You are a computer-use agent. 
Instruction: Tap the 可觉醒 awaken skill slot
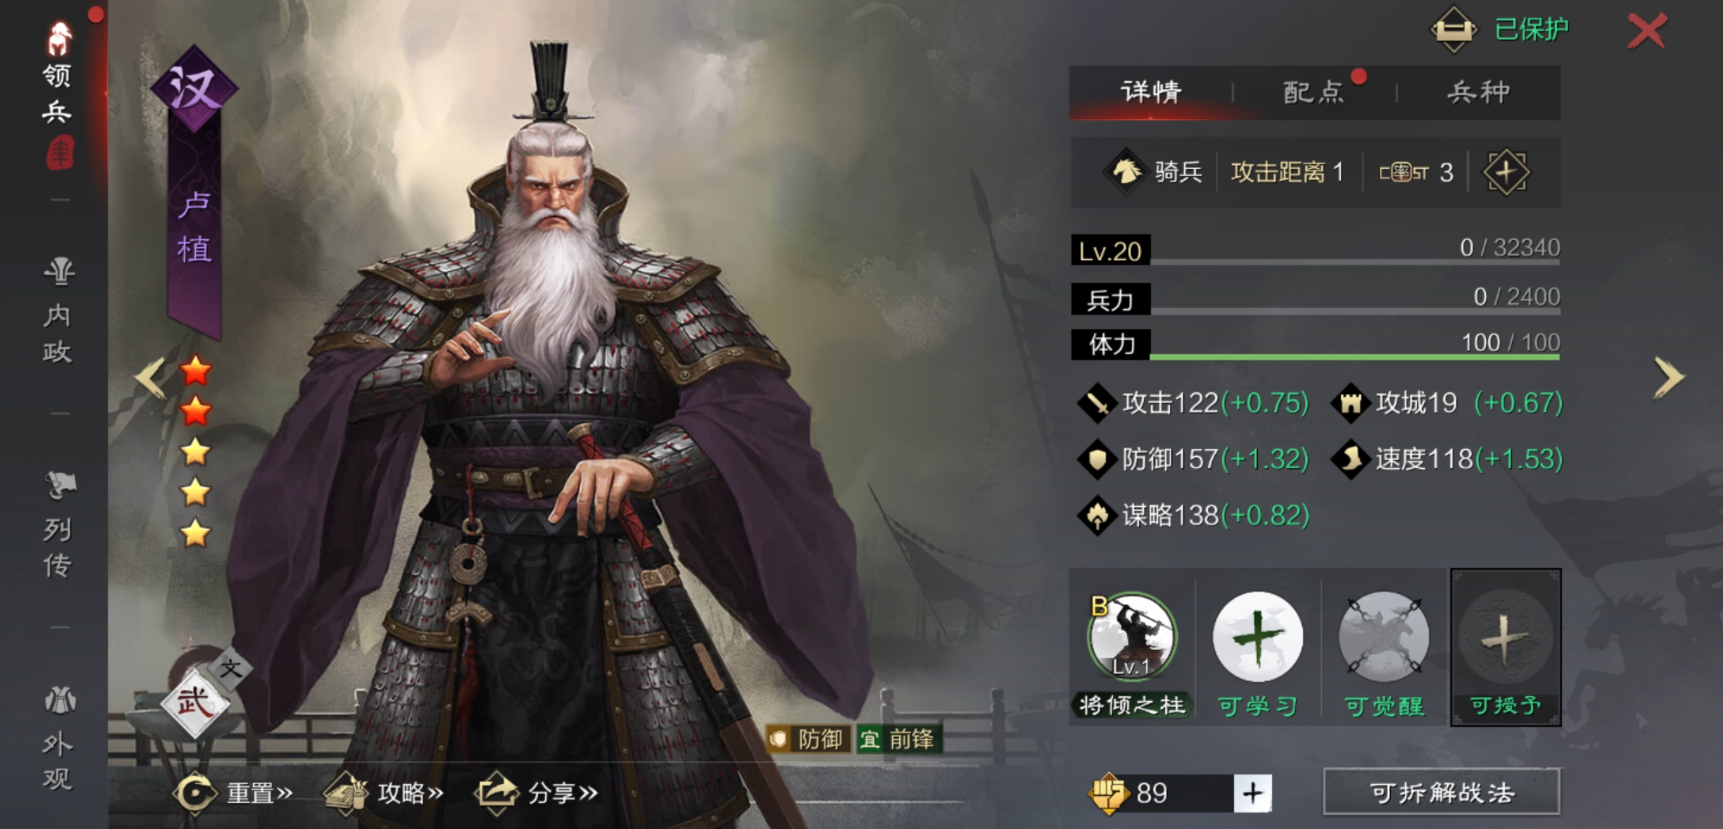tap(1383, 637)
